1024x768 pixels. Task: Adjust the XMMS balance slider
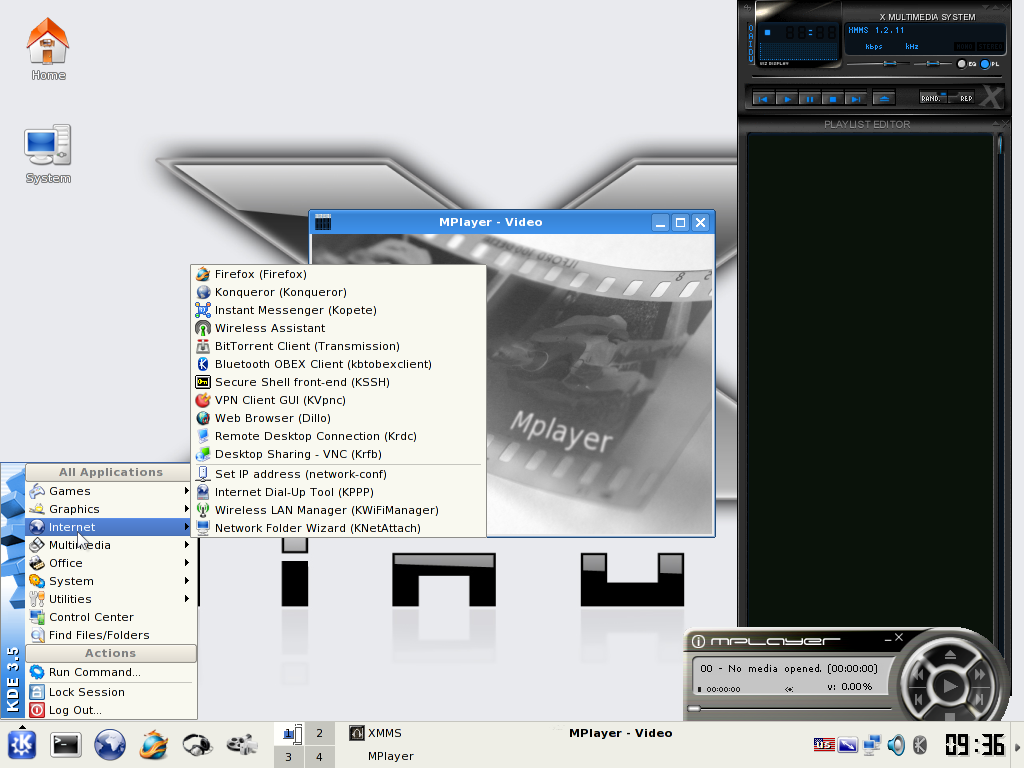click(x=933, y=63)
